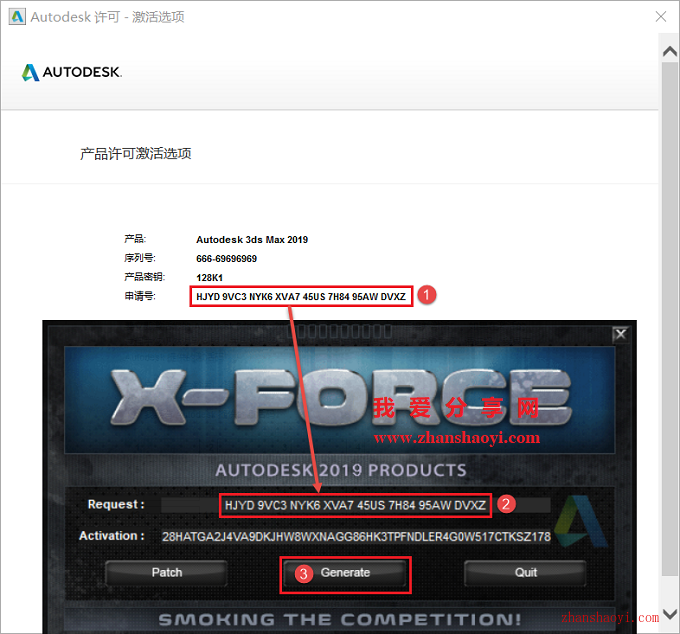The height and width of the screenshot is (634, 680).
Task: Click the Autodesk title bar app icon
Action: pos(17,17)
